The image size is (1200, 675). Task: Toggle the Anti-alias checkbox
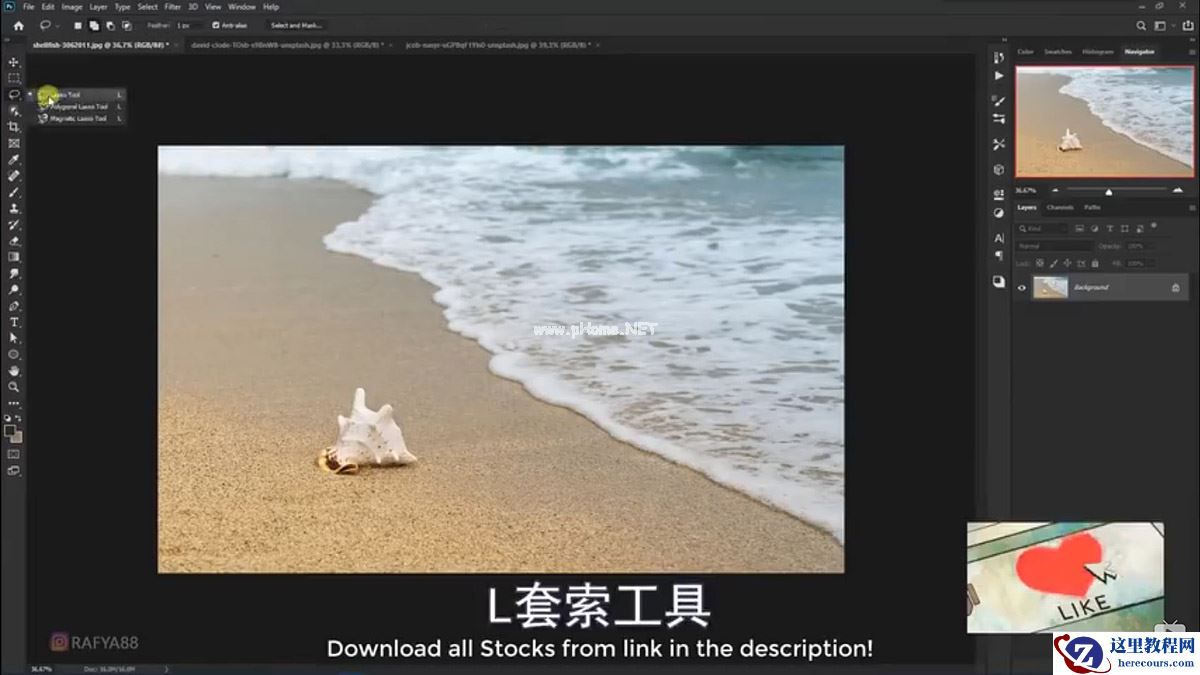[x=214, y=25]
